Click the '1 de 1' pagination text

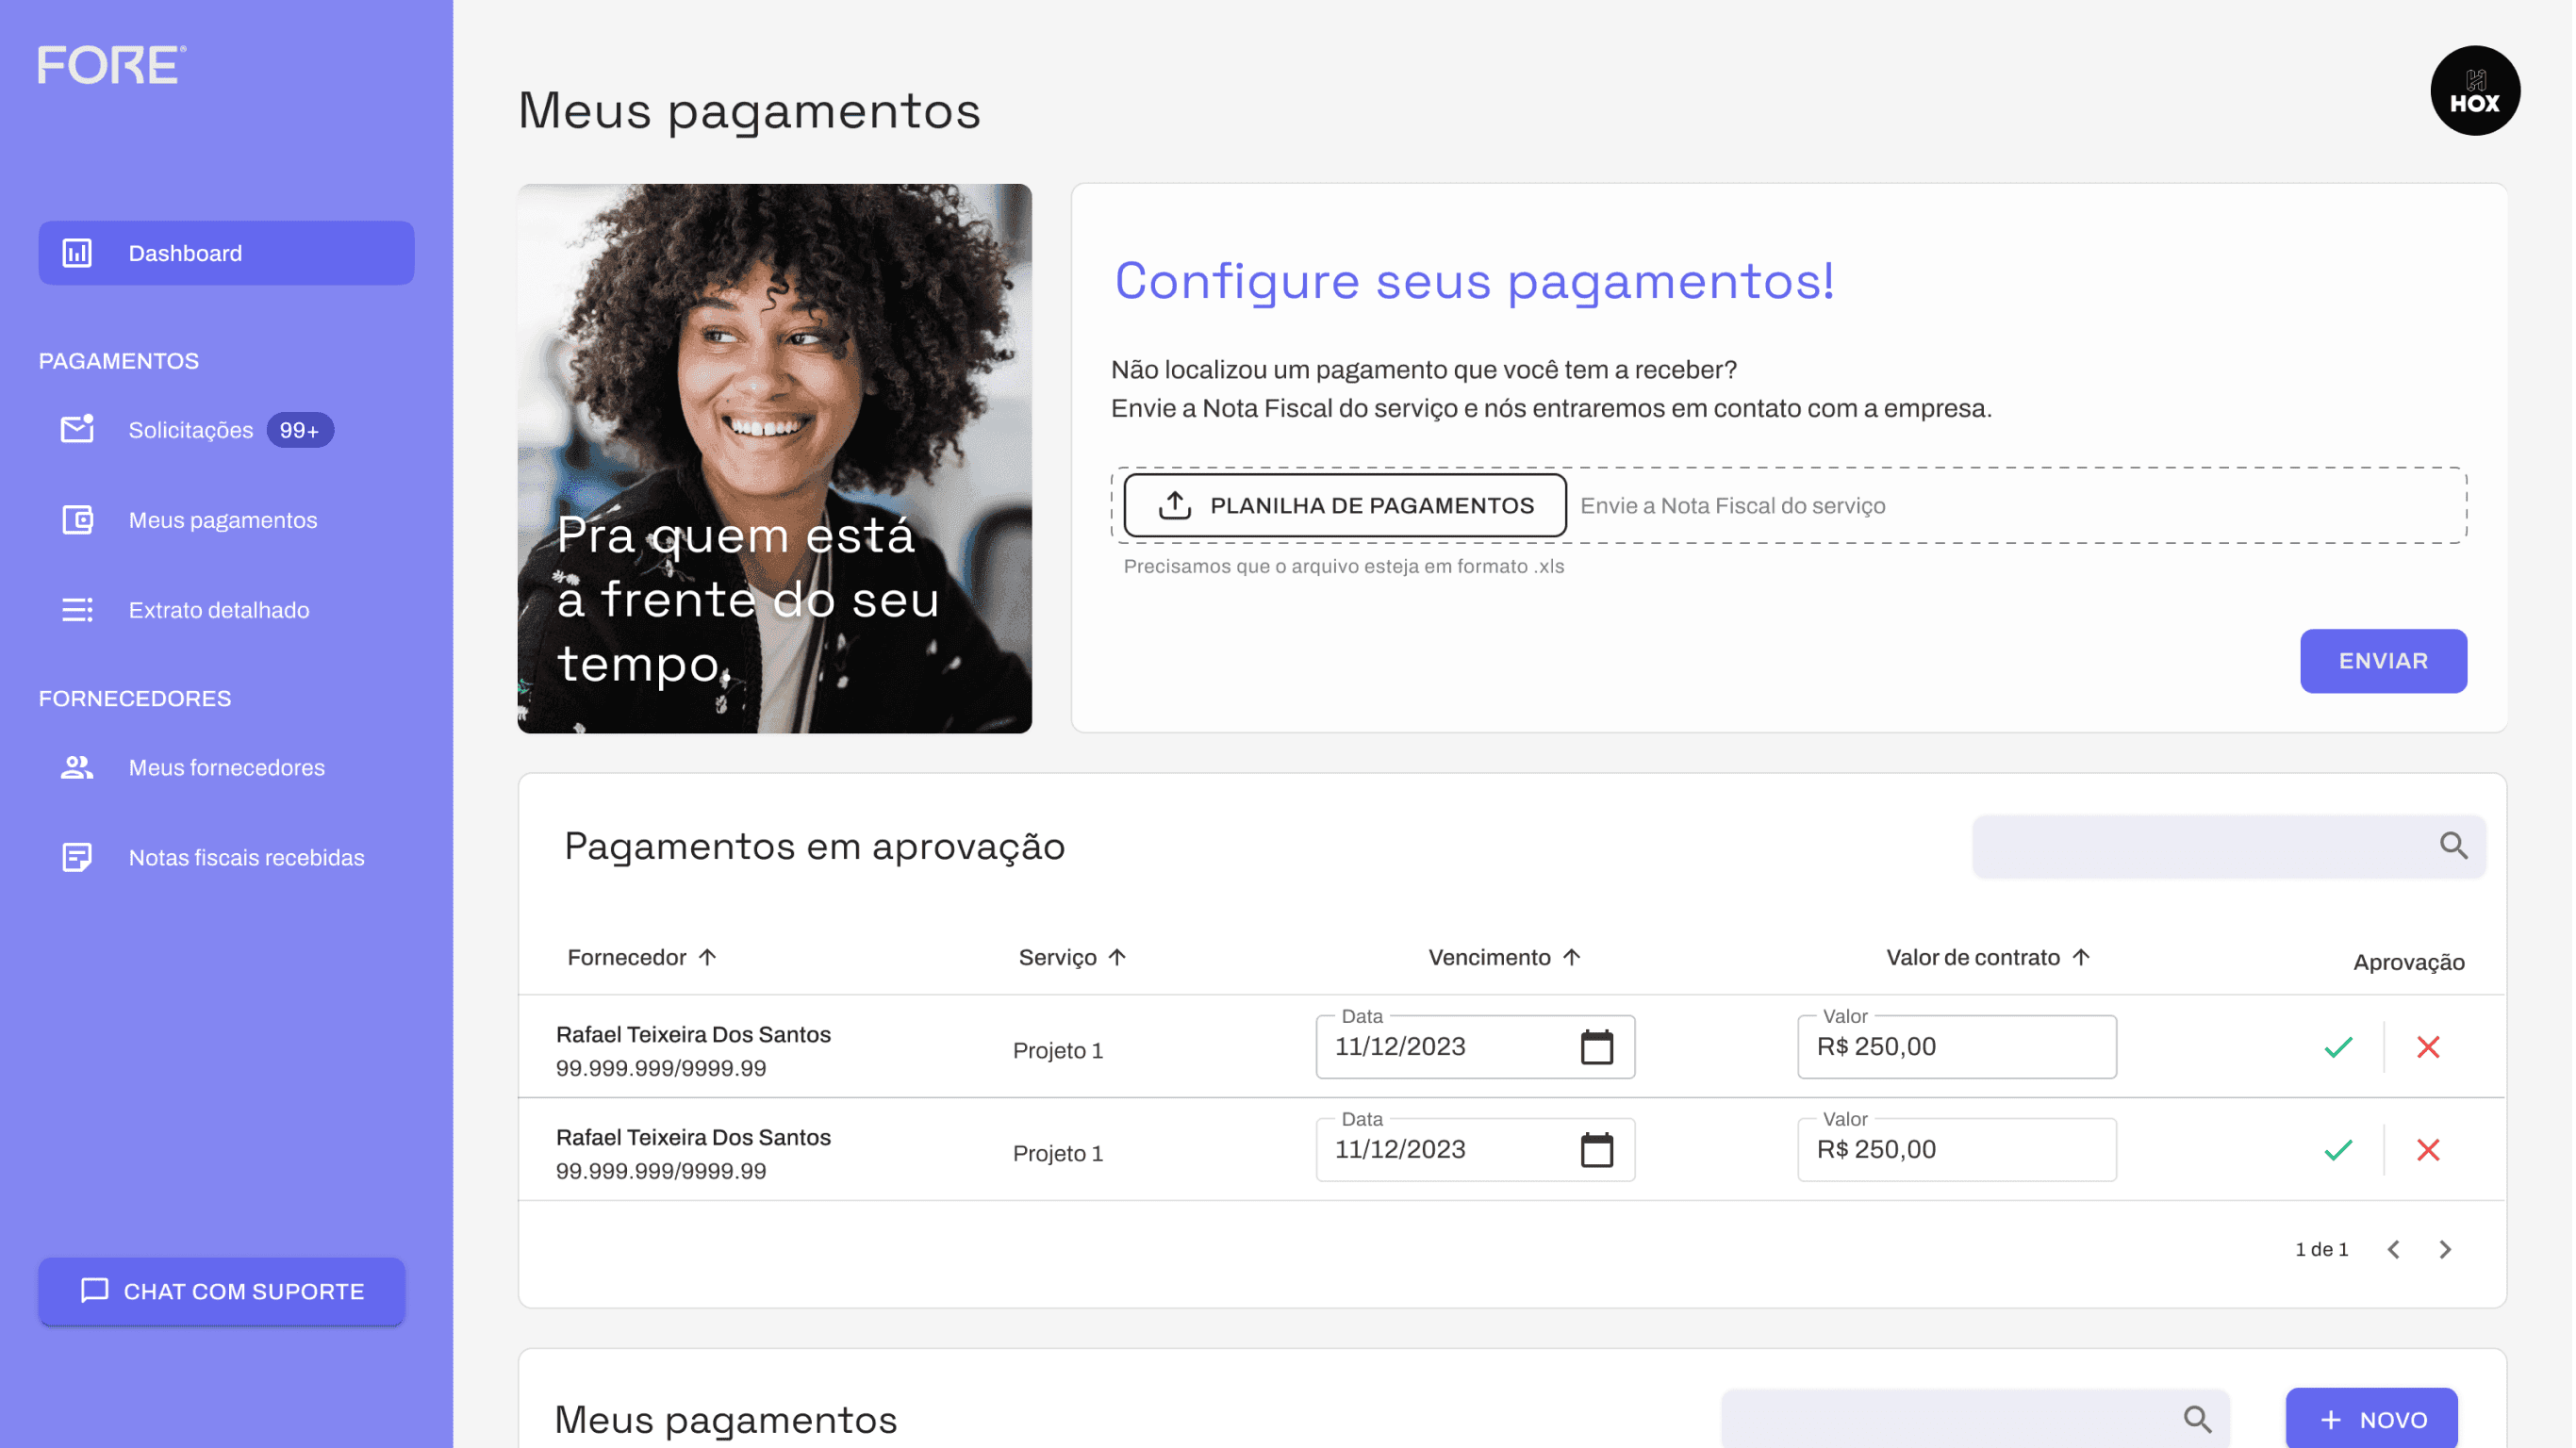click(x=2321, y=1249)
